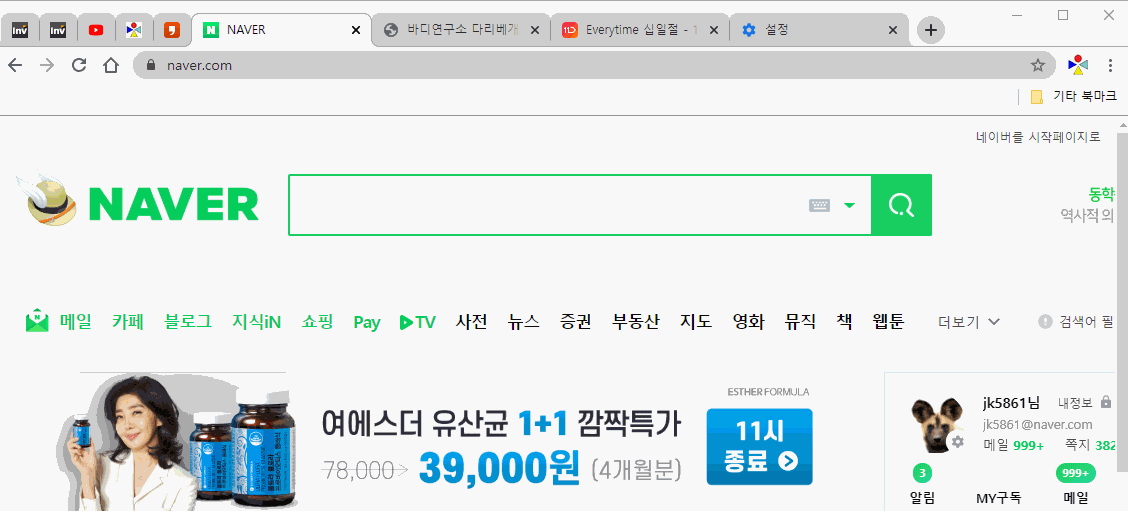
Task: Open the on-screen keyboard icon in search box
Action: click(819, 206)
